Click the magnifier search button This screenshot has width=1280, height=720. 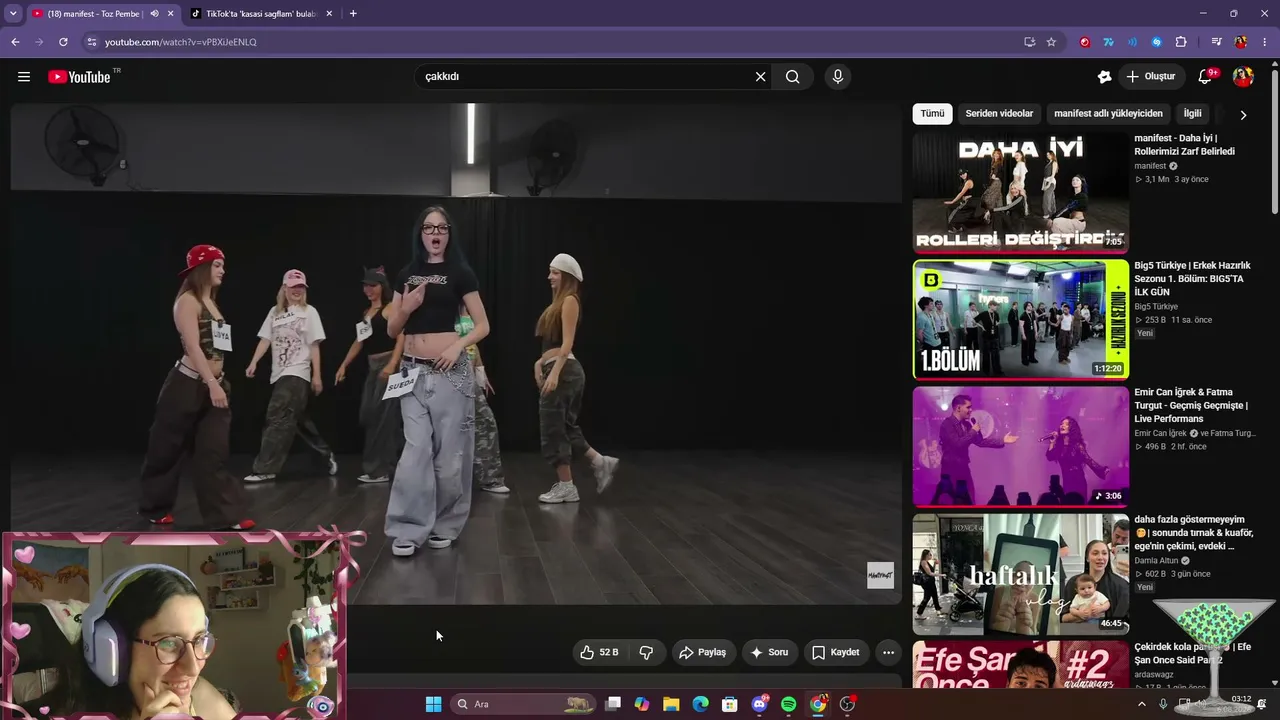pyautogui.click(x=793, y=77)
